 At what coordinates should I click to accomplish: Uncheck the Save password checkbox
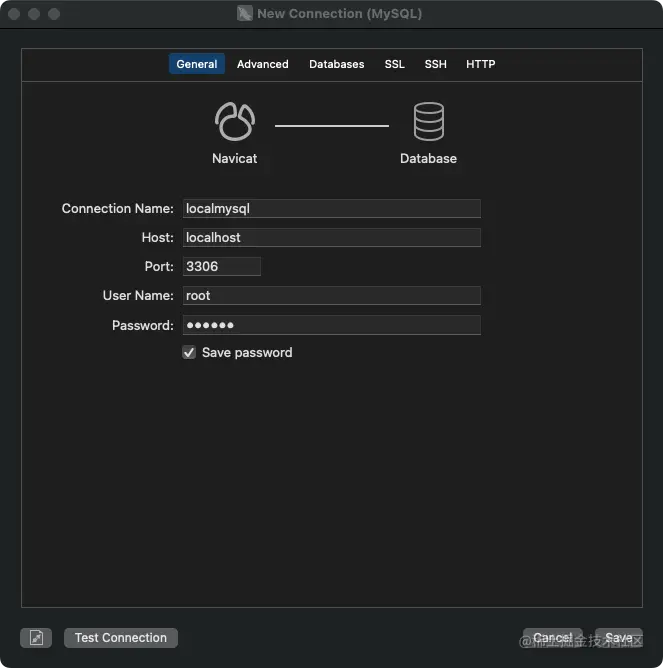coord(189,352)
